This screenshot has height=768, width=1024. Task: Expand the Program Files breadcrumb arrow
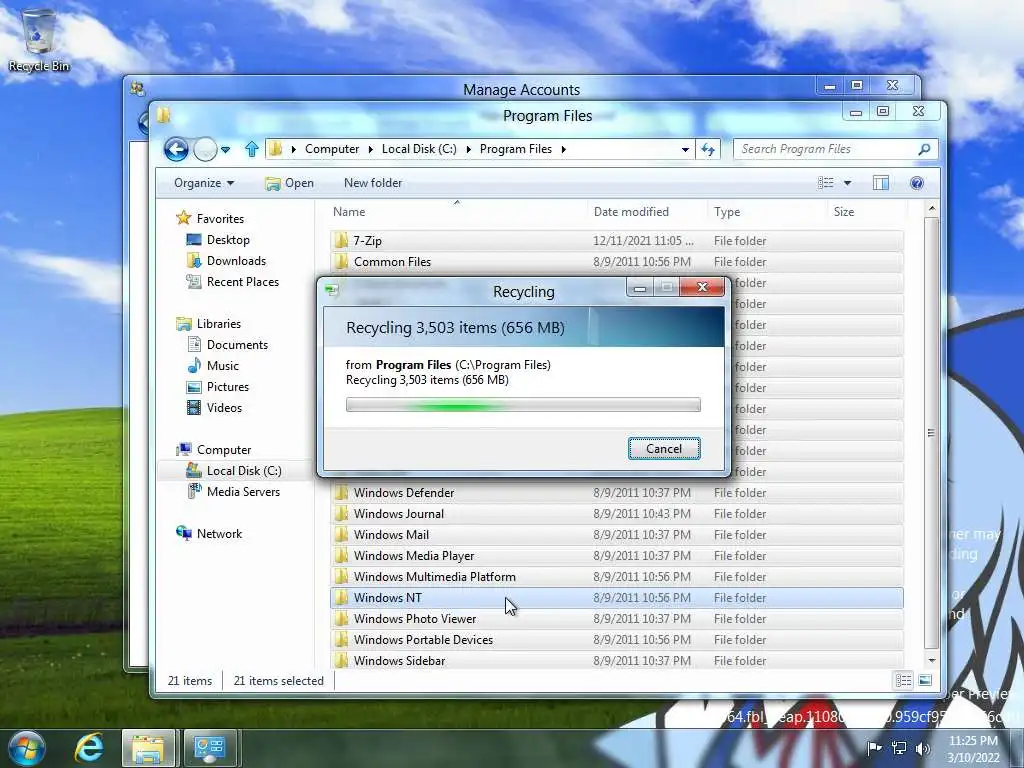click(564, 150)
